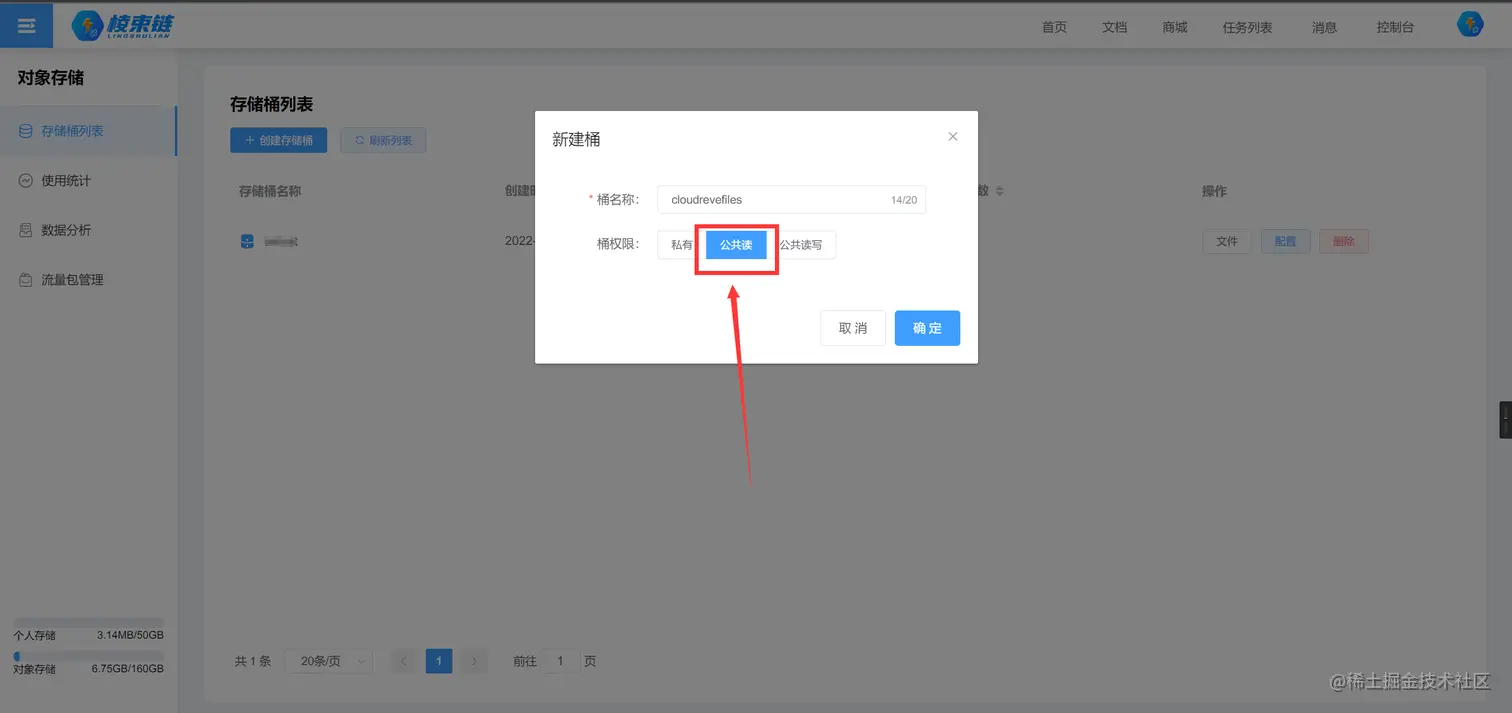Image resolution: width=1512 pixels, height=713 pixels.
Task: Click the sort arrows in table header
Action: pyautogui.click(x=998, y=191)
